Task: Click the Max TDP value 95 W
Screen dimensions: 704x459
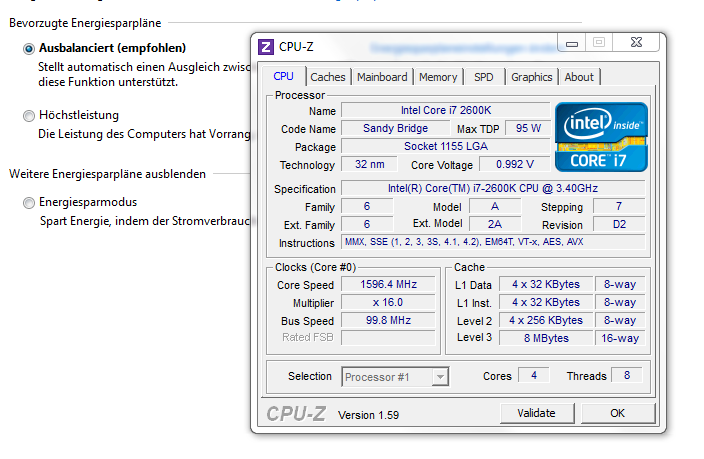Action: point(528,128)
